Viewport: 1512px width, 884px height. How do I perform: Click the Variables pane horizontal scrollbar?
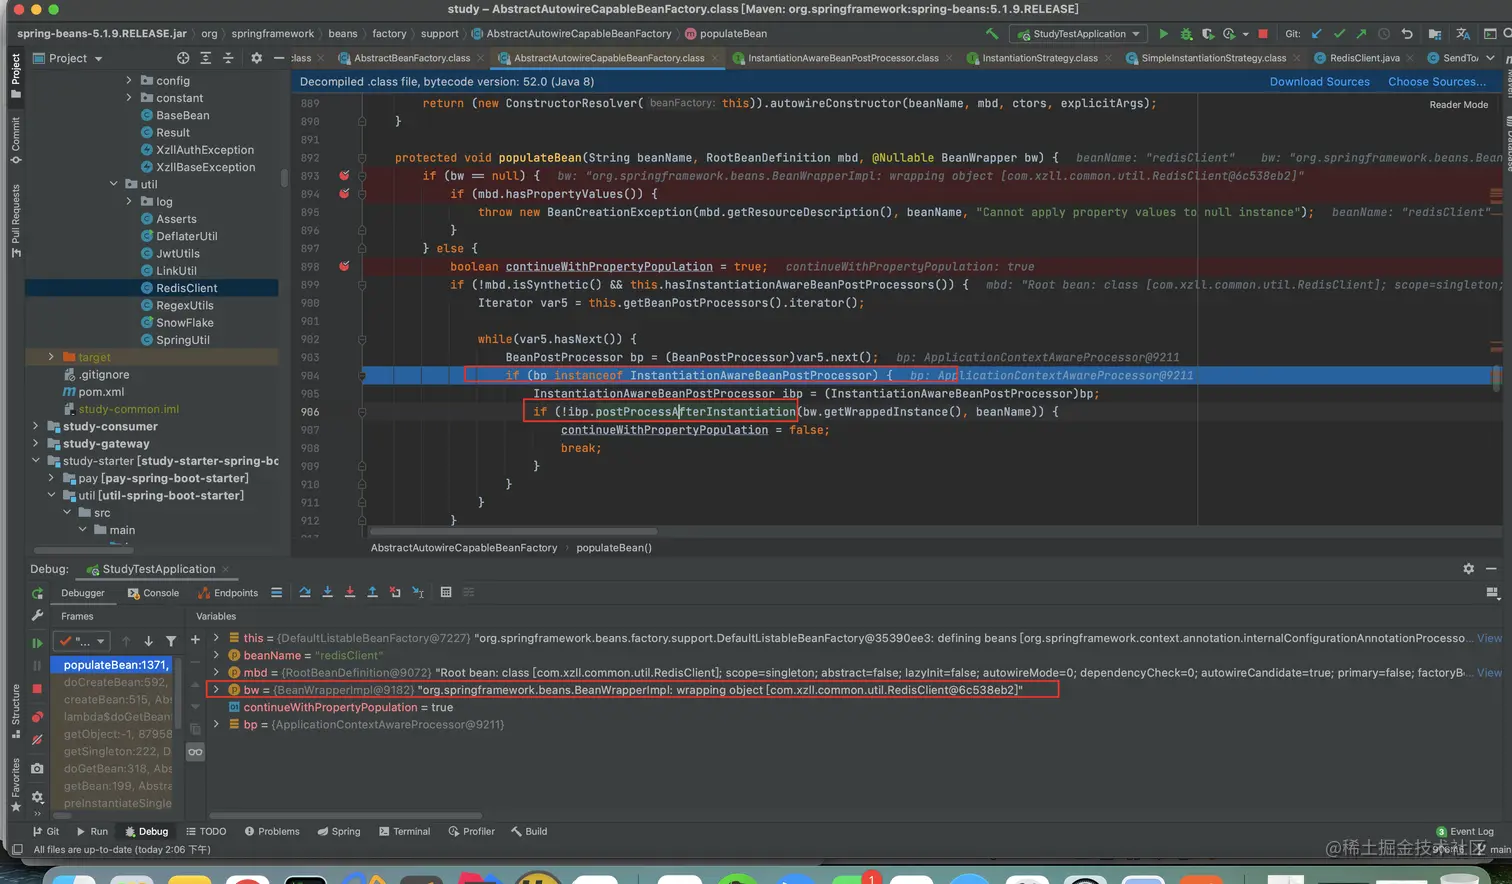coord(345,815)
